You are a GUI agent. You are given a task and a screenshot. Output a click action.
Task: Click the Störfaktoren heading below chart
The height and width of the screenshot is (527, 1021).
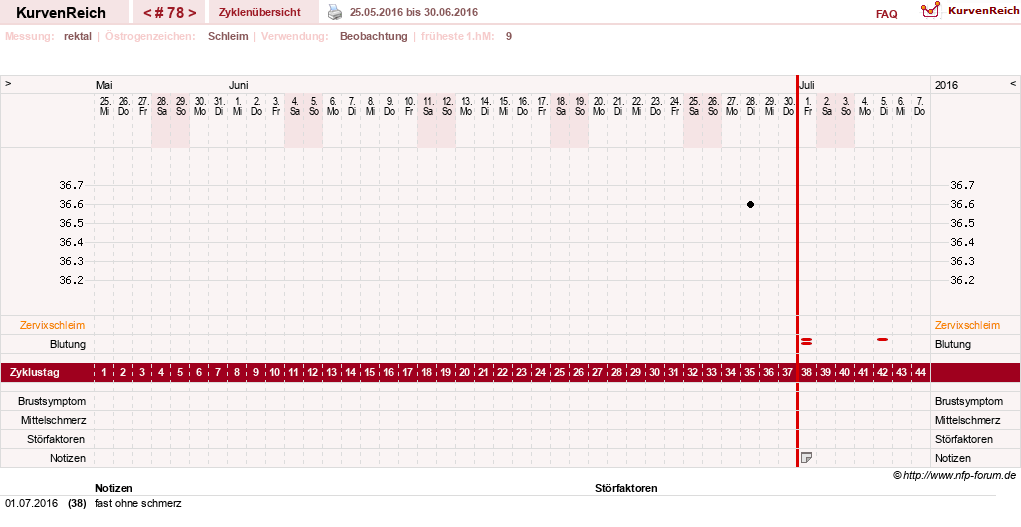tap(626, 488)
